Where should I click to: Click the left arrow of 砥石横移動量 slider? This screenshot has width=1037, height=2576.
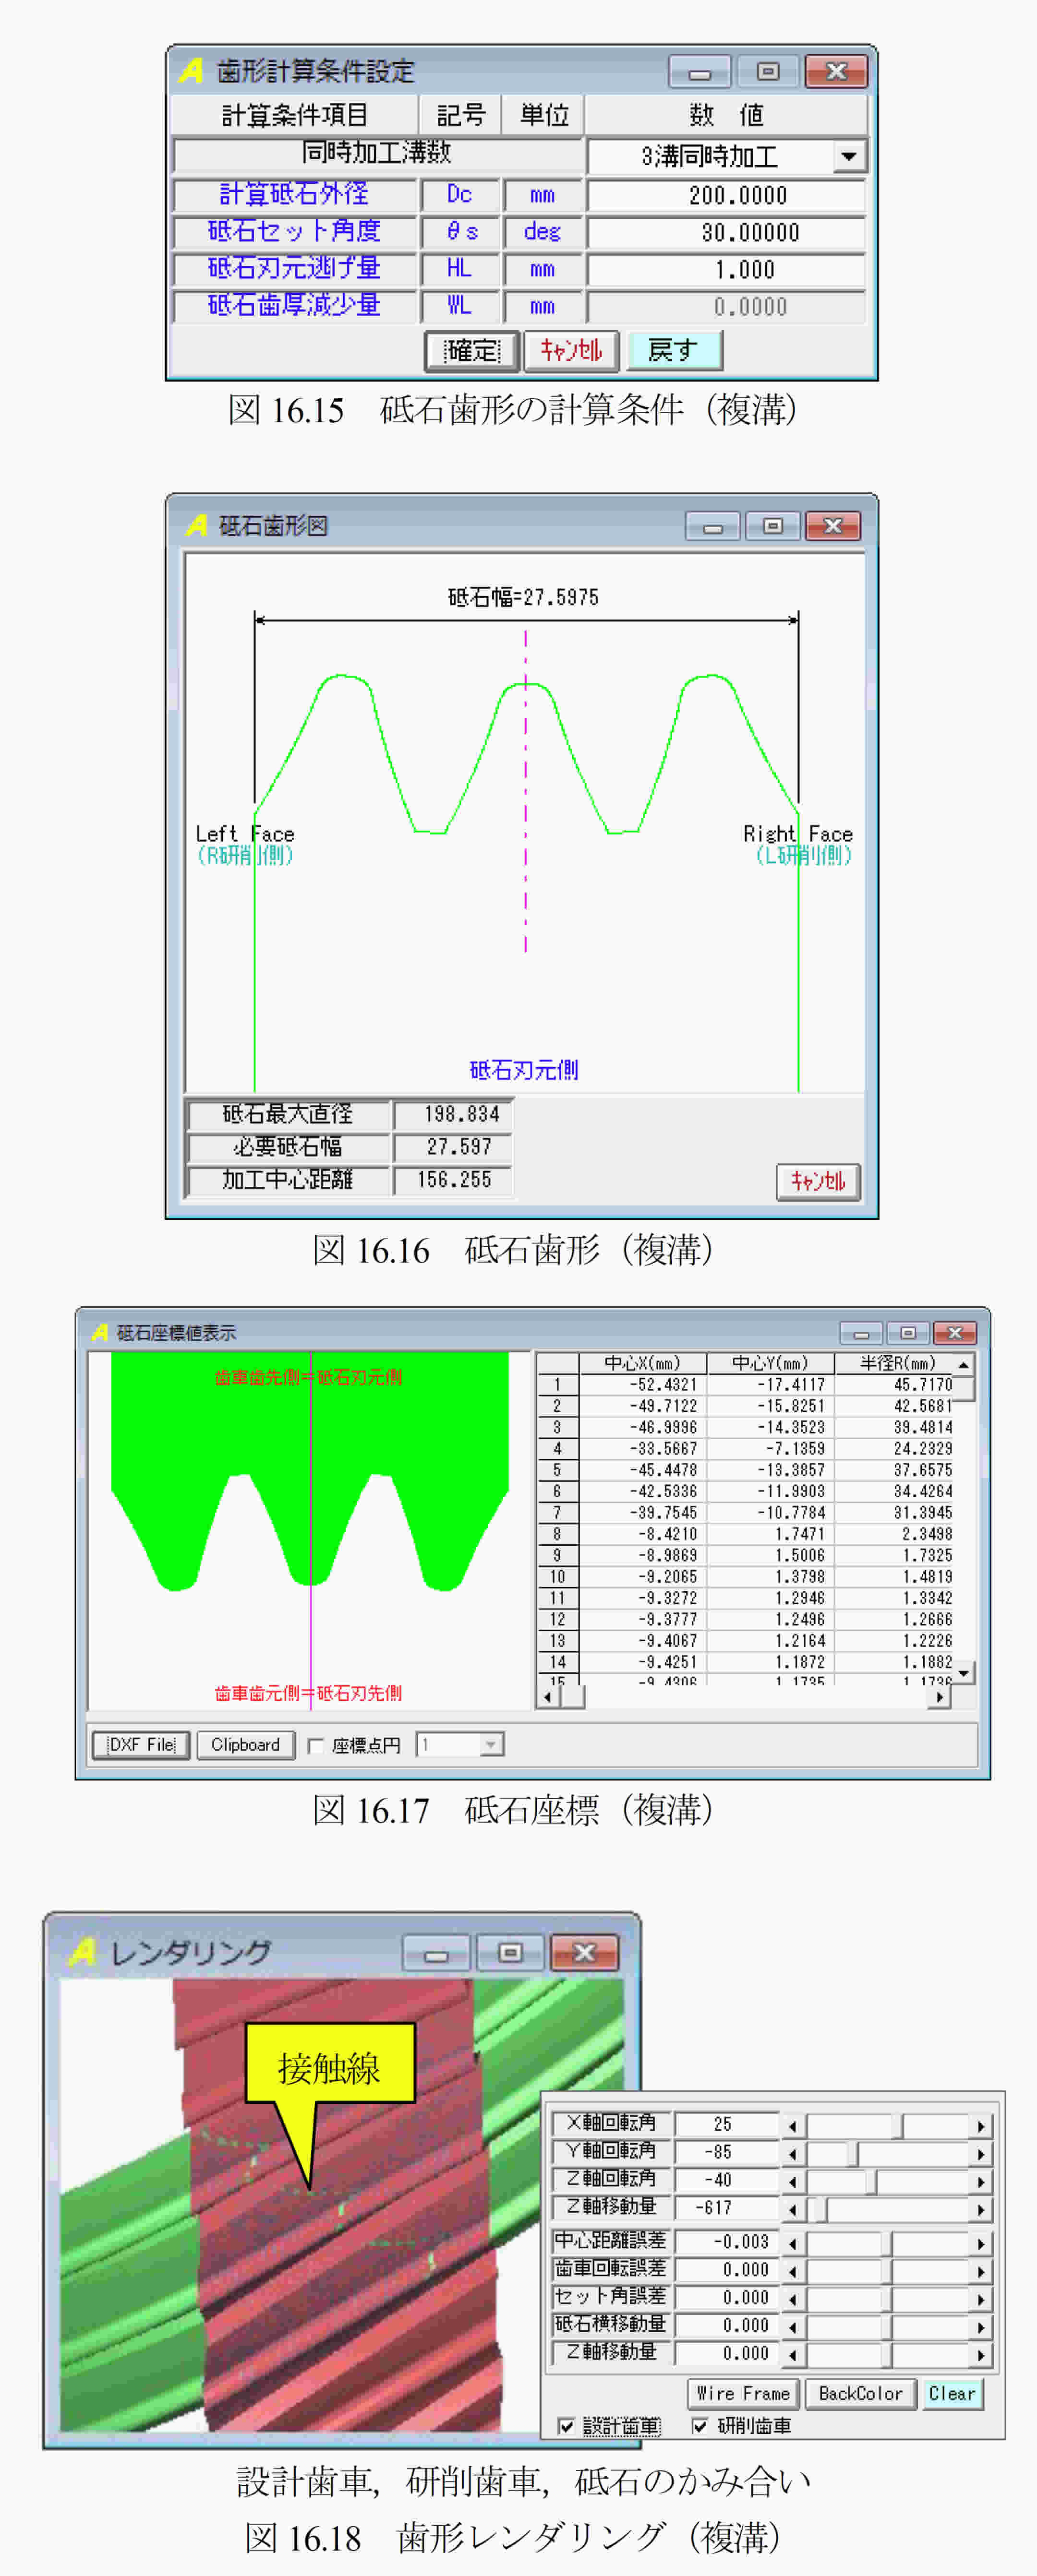coord(793,2328)
